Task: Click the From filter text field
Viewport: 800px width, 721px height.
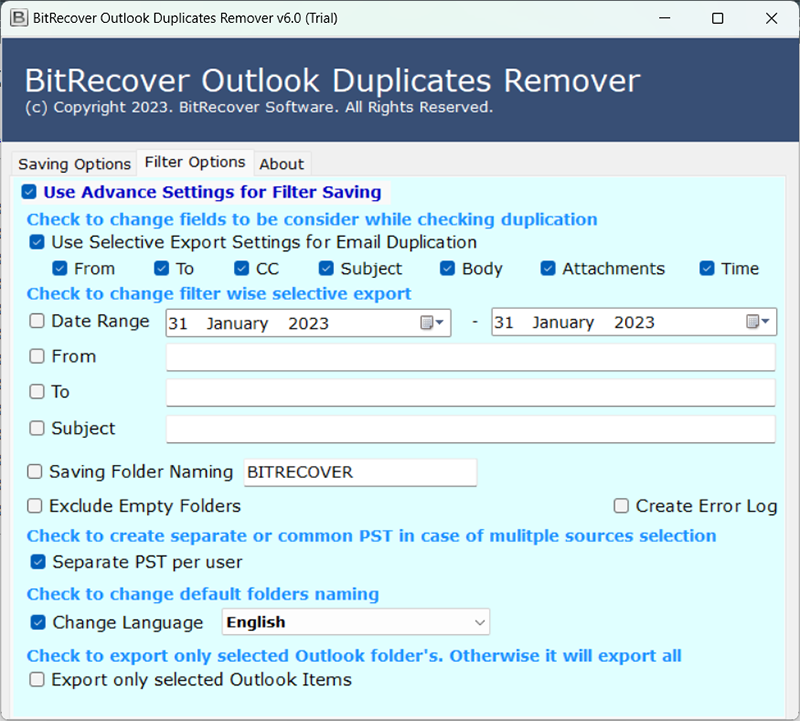Action: 470,357
